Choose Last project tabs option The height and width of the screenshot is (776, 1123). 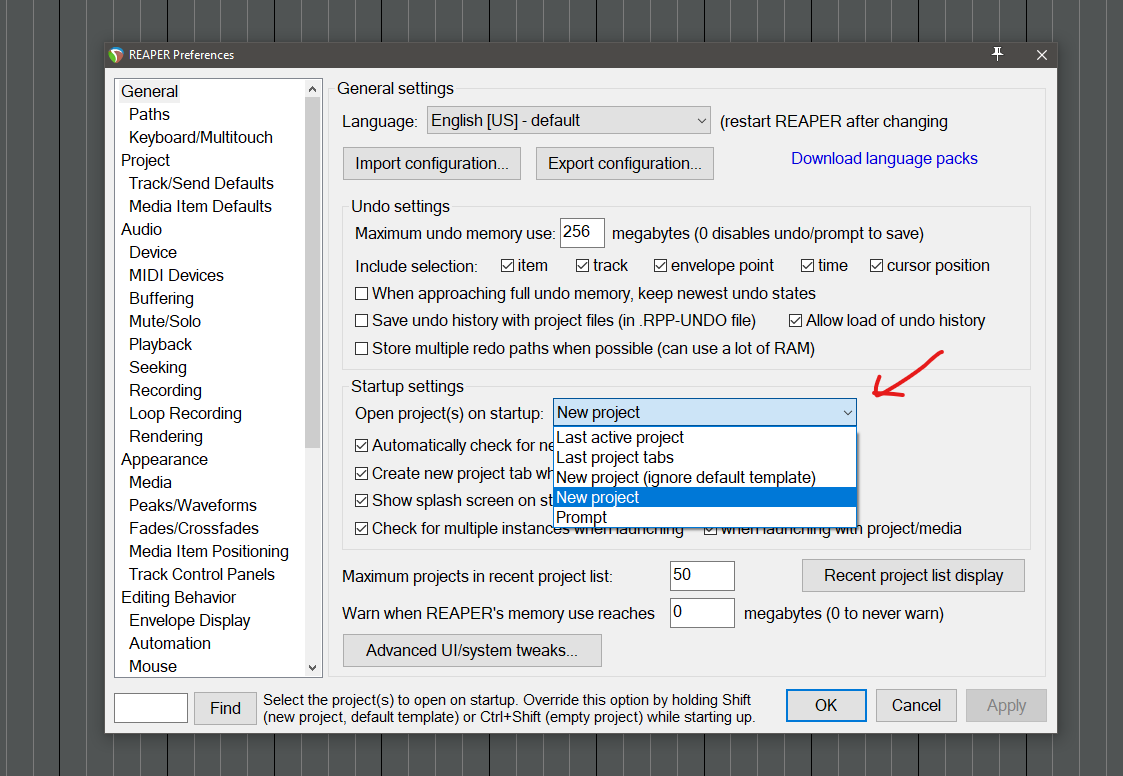click(705, 457)
